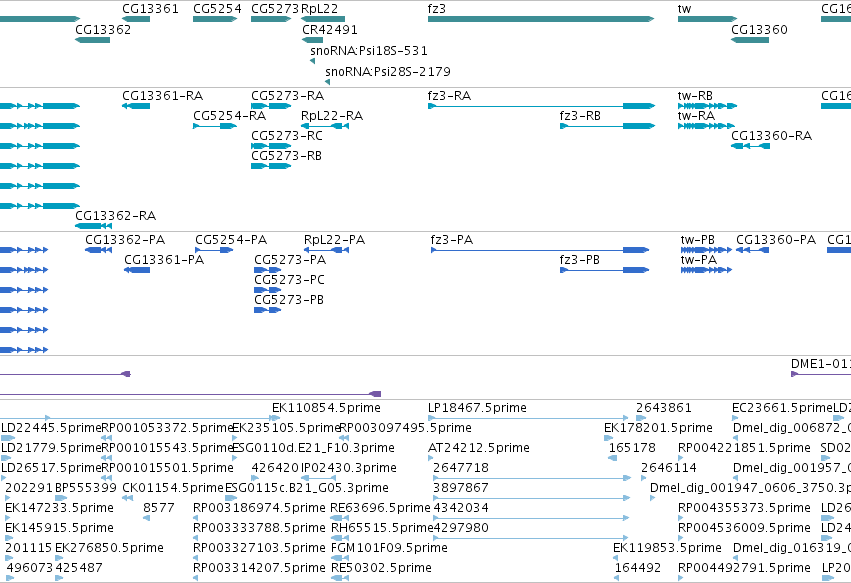This screenshot has width=851, height=583.
Task: Click the RpL22-RA transcript label
Action: click(332, 116)
